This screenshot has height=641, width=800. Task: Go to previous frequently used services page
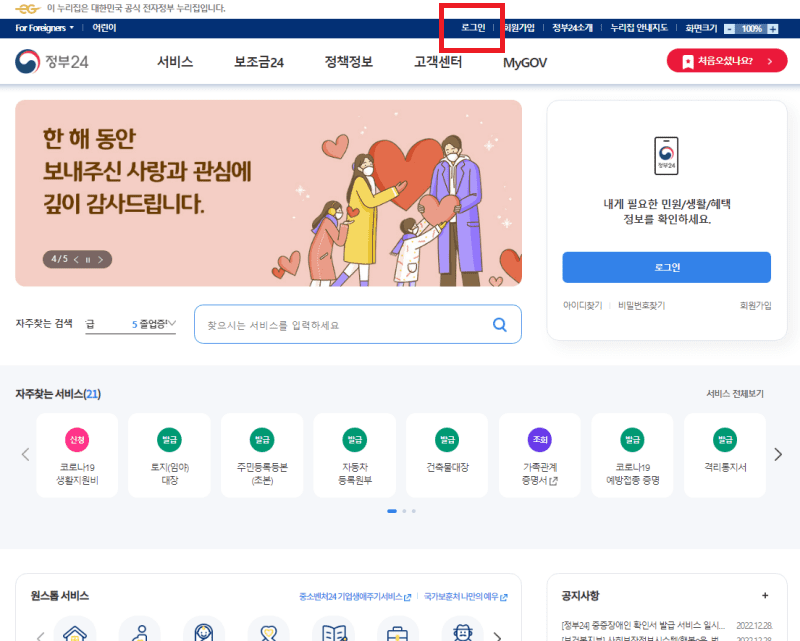pyautogui.click(x=25, y=454)
